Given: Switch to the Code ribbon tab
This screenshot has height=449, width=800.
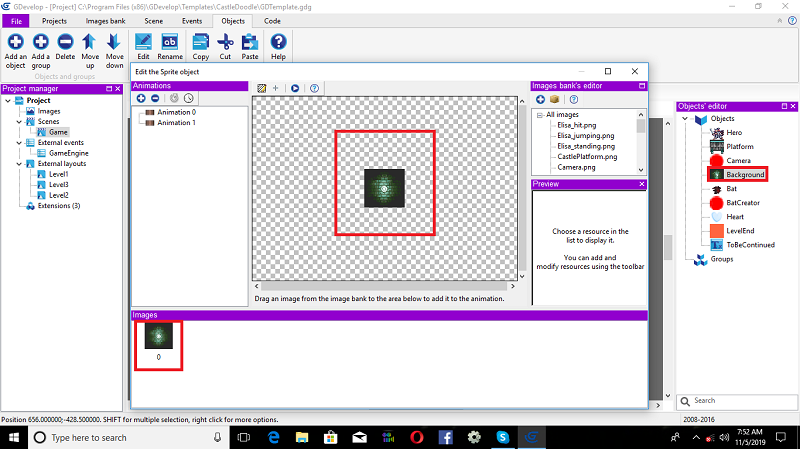Looking at the screenshot, I should [x=272, y=21].
